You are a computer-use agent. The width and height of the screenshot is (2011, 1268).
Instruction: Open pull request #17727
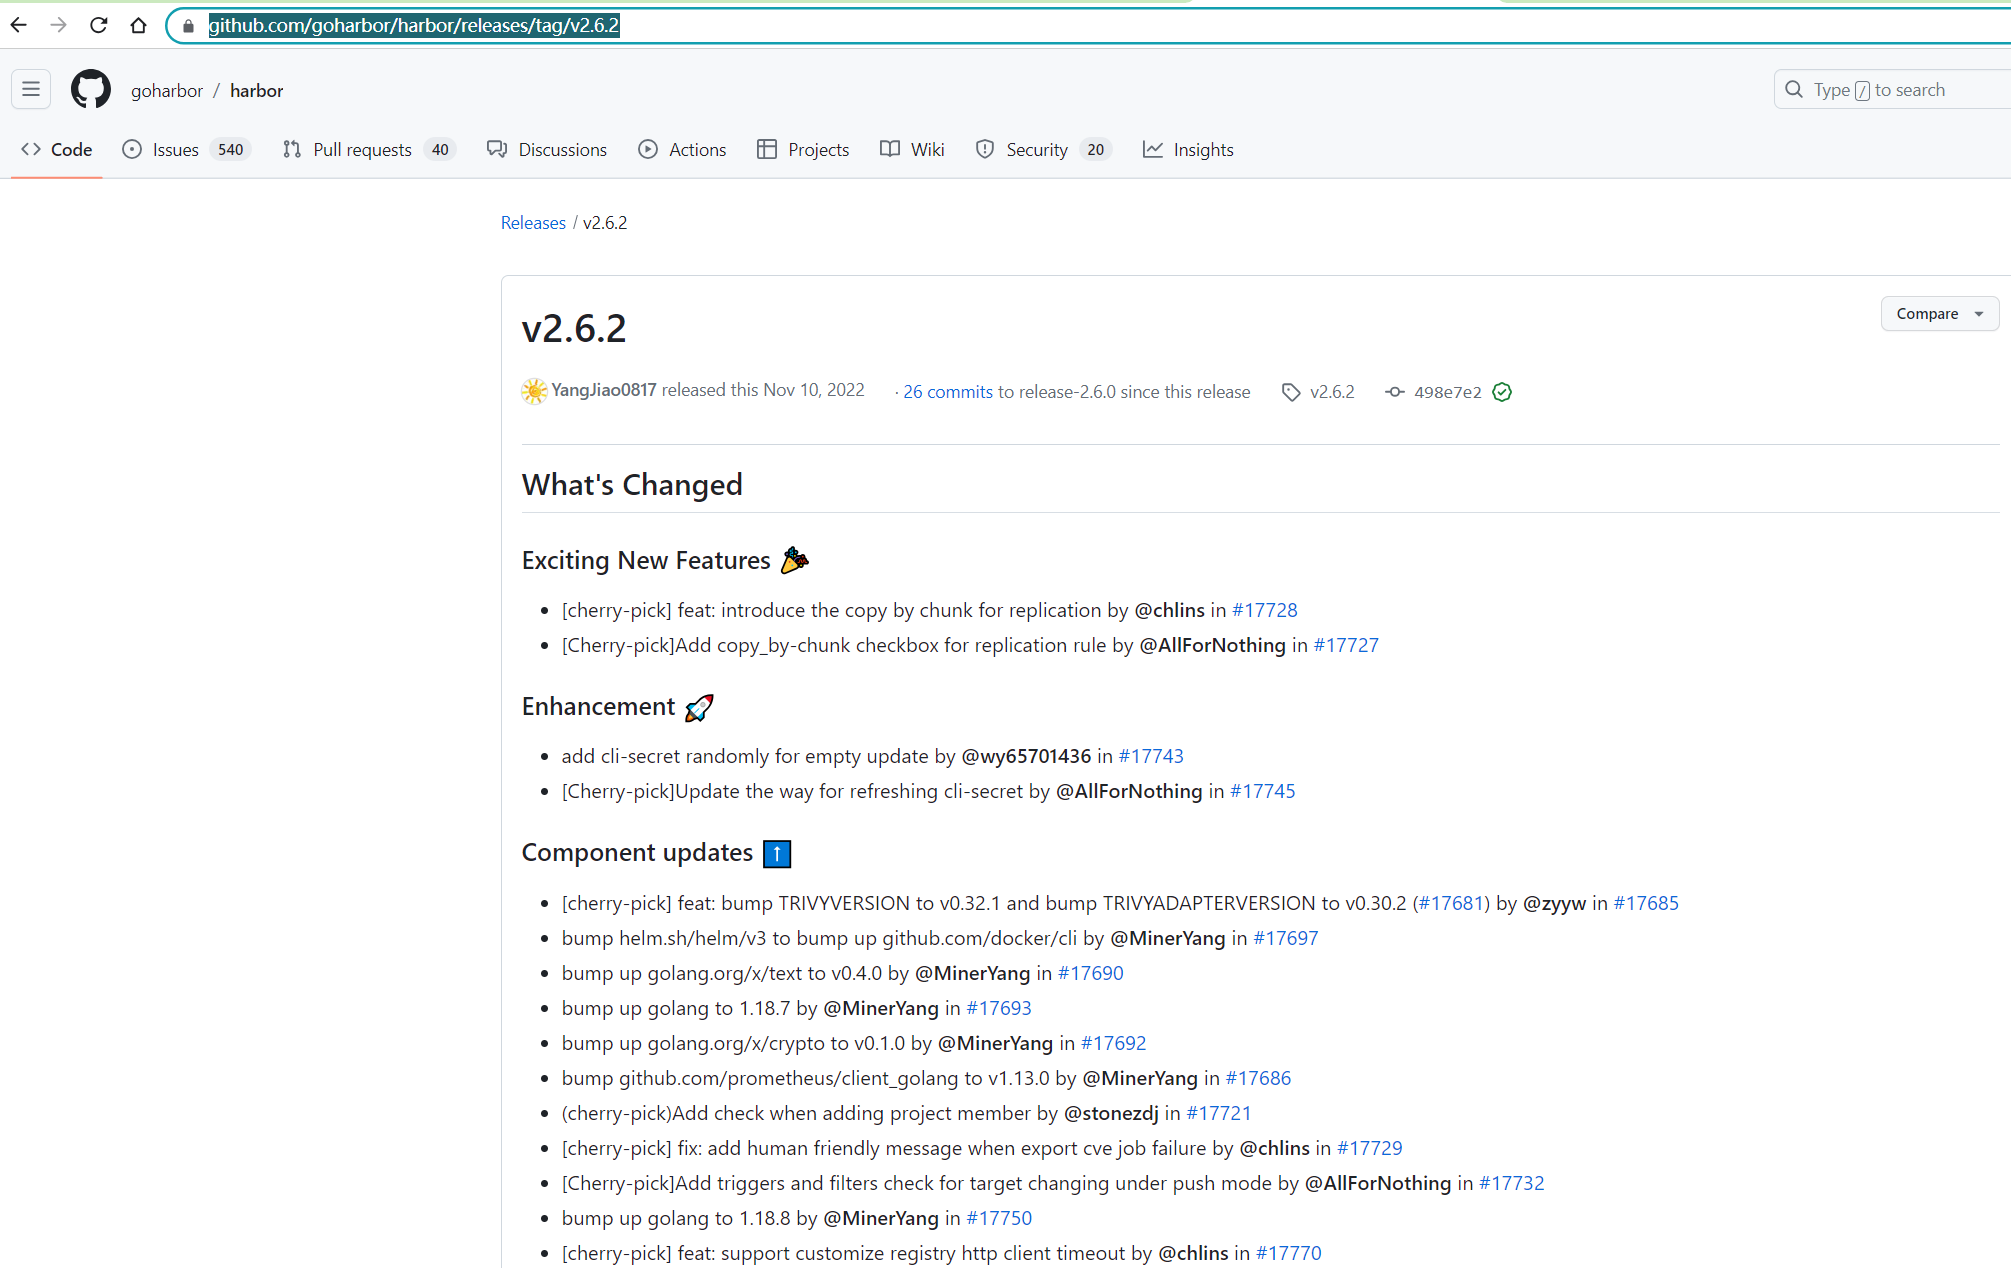1346,645
